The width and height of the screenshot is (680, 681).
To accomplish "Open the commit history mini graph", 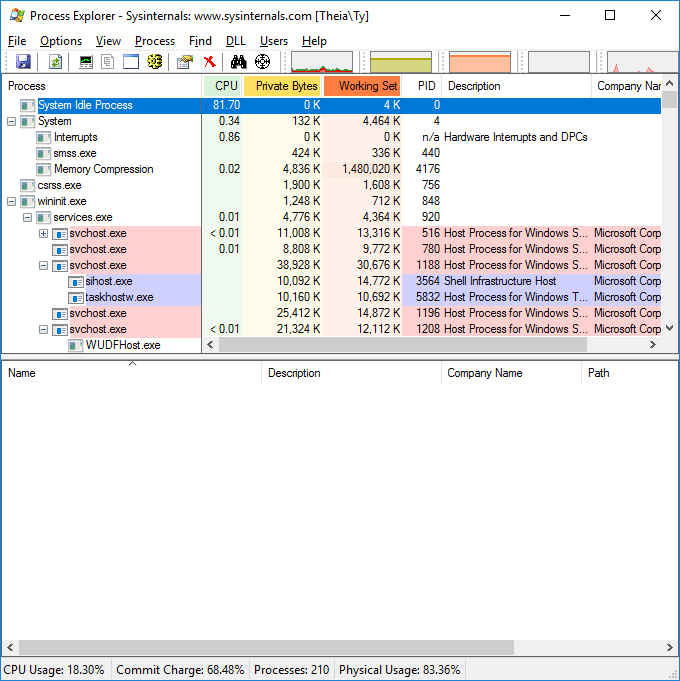I will 401,62.
